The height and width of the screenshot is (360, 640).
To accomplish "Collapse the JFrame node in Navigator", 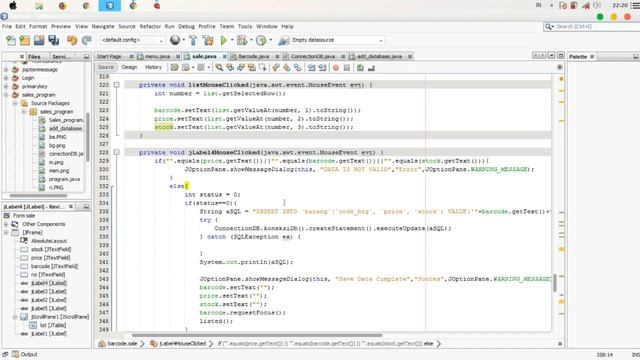I will tap(6, 232).
